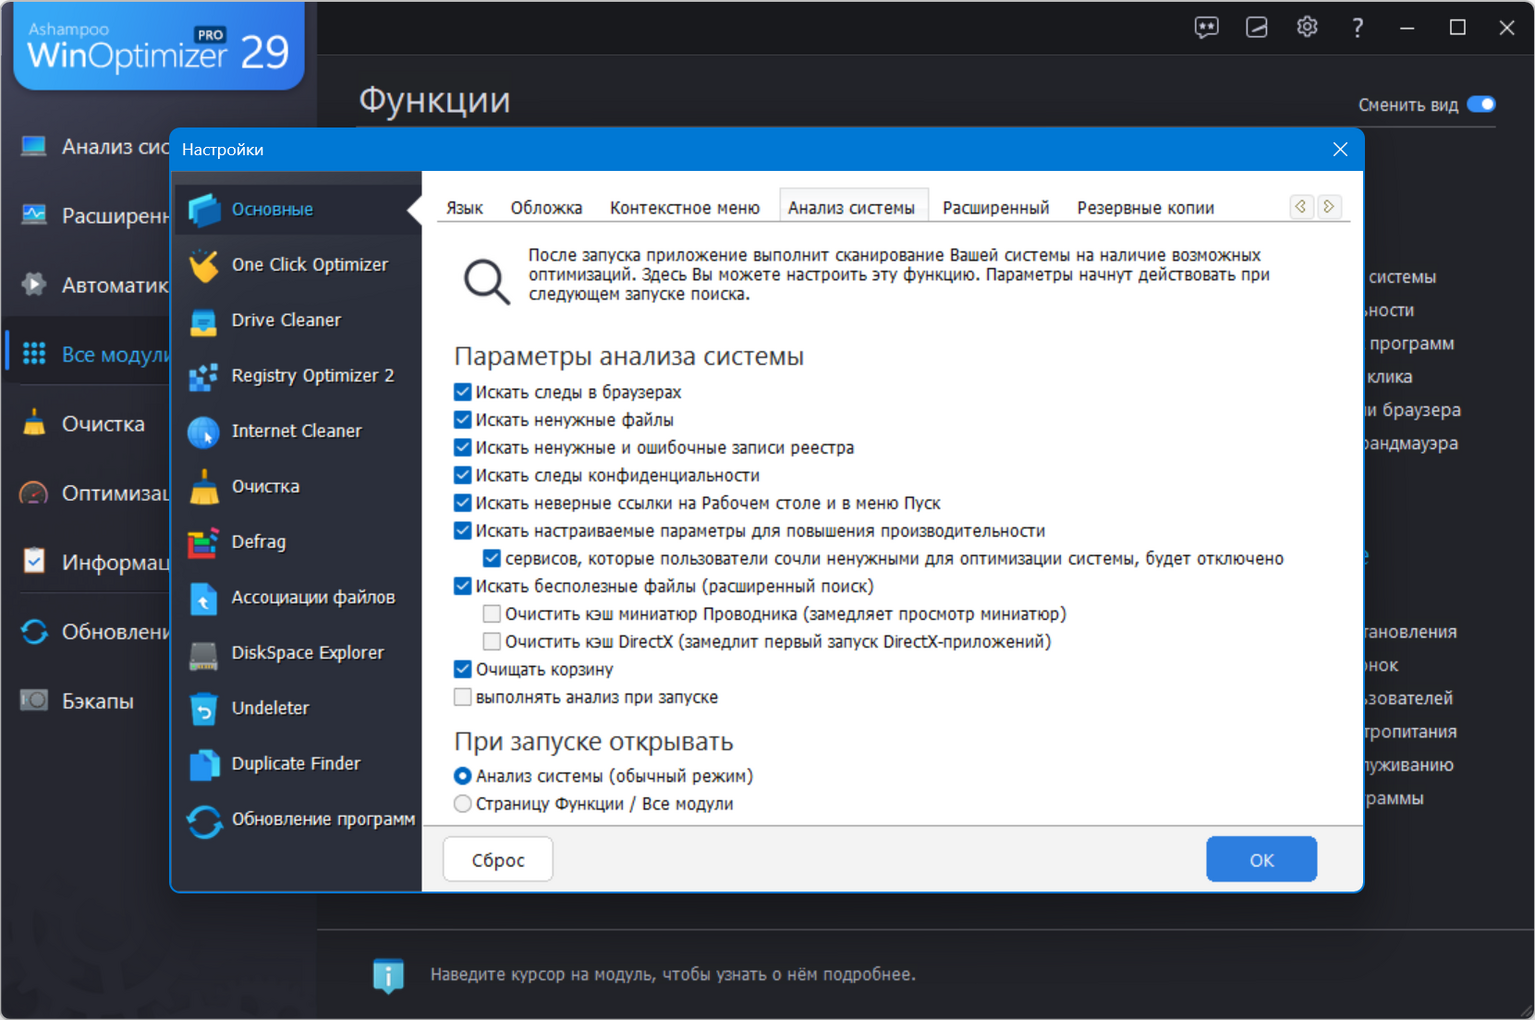Uncheck Искать настраиваемые параметры для повышения производительности
1535x1020 pixels.
(463, 531)
